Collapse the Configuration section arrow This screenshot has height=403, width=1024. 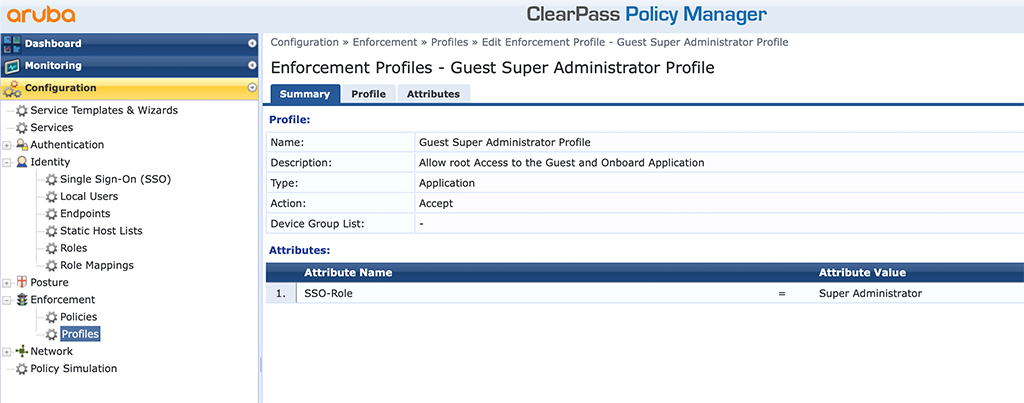252,88
